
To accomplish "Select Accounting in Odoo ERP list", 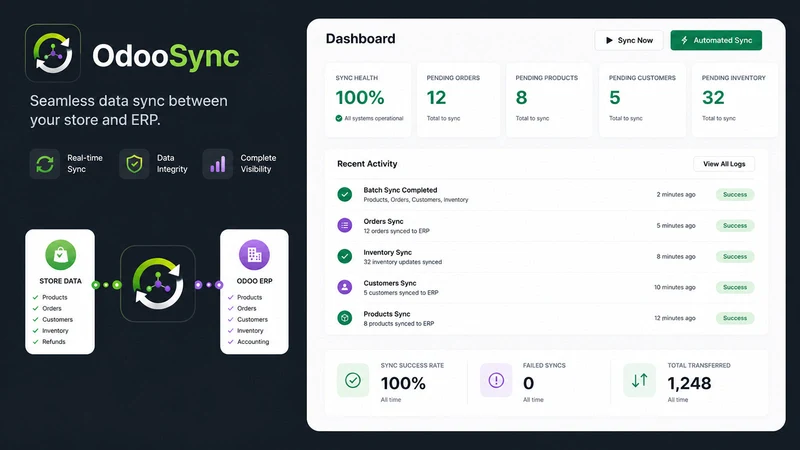I will click(x=253, y=342).
